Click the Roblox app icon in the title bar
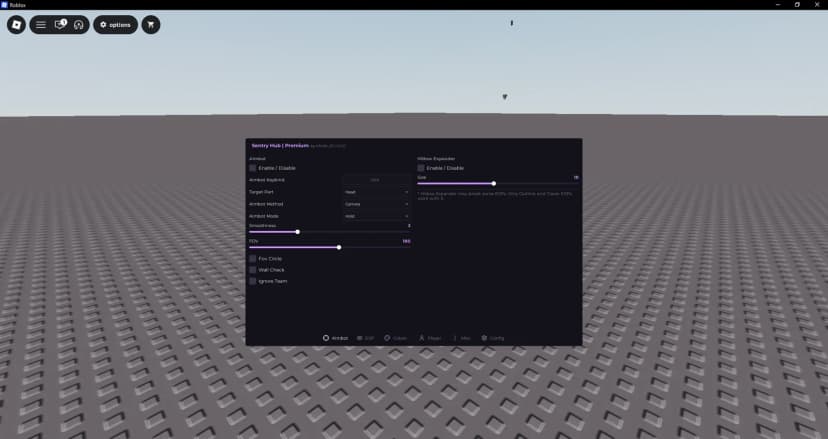 [x=4, y=5]
